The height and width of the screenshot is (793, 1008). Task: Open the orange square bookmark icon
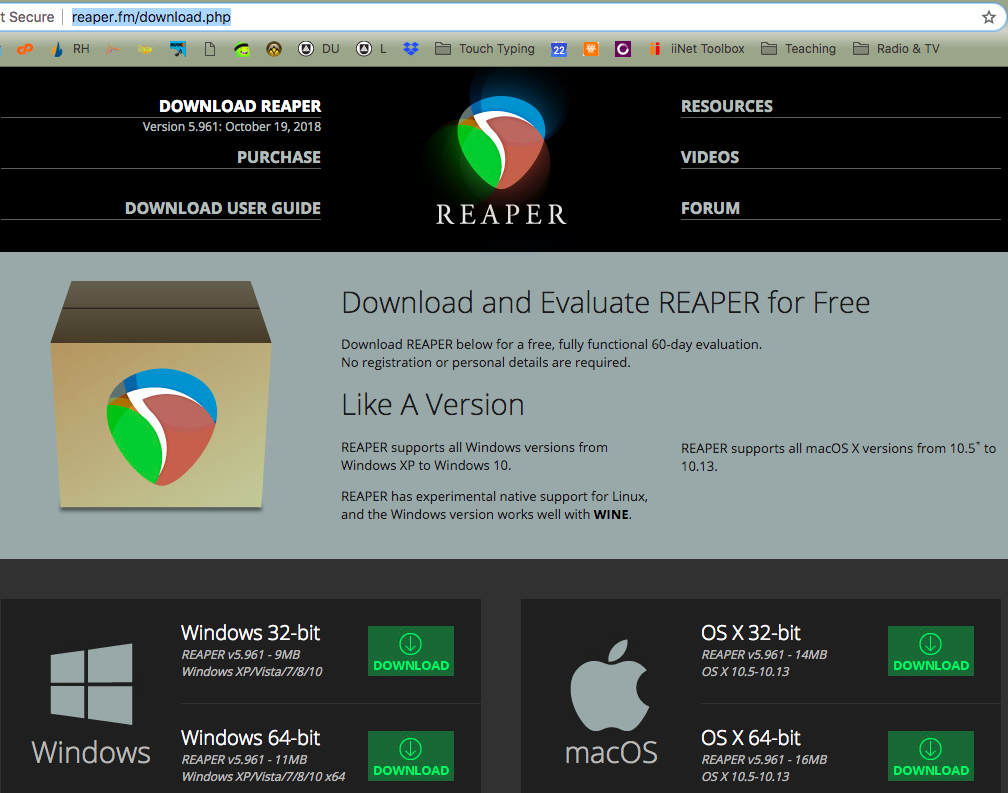coord(591,49)
